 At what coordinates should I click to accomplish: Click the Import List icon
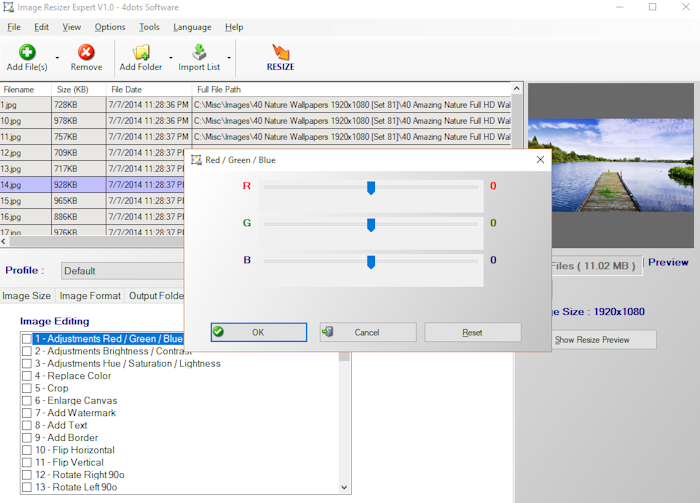pos(199,52)
